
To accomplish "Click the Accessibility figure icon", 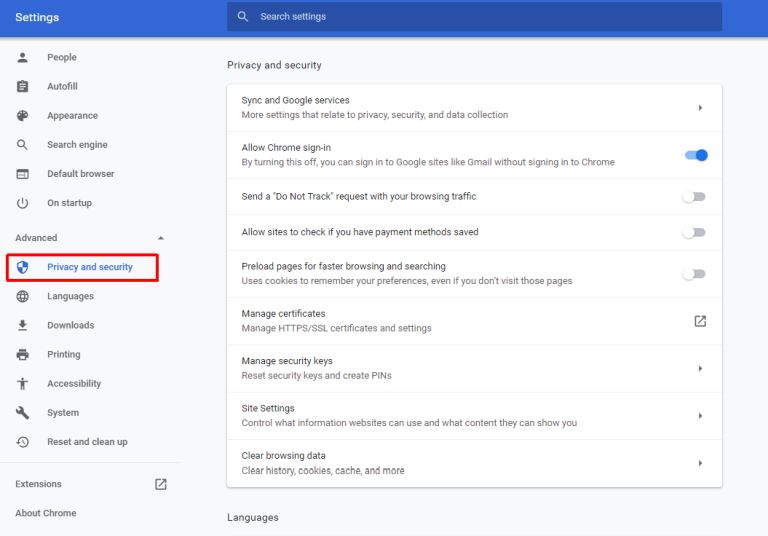I will (x=23, y=384).
